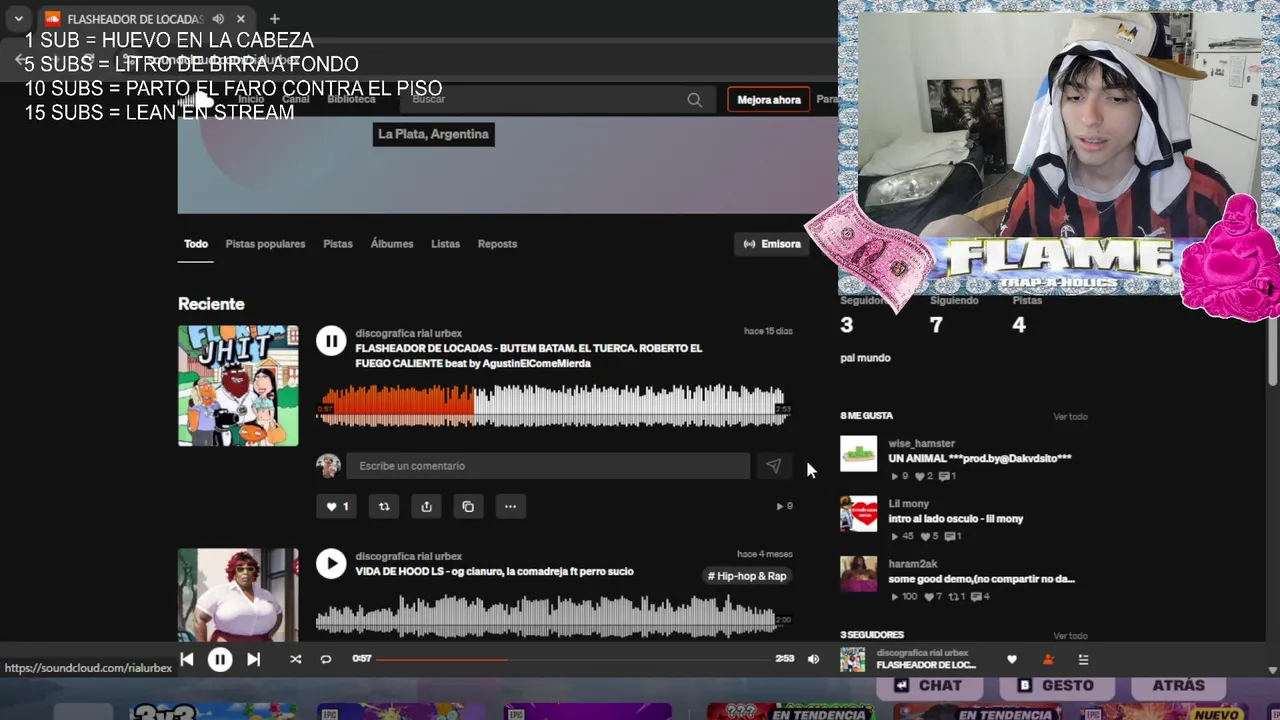The width and height of the screenshot is (1280, 720).
Task: Open 'intro al lado osculo - lil mony' track
Action: [955, 519]
